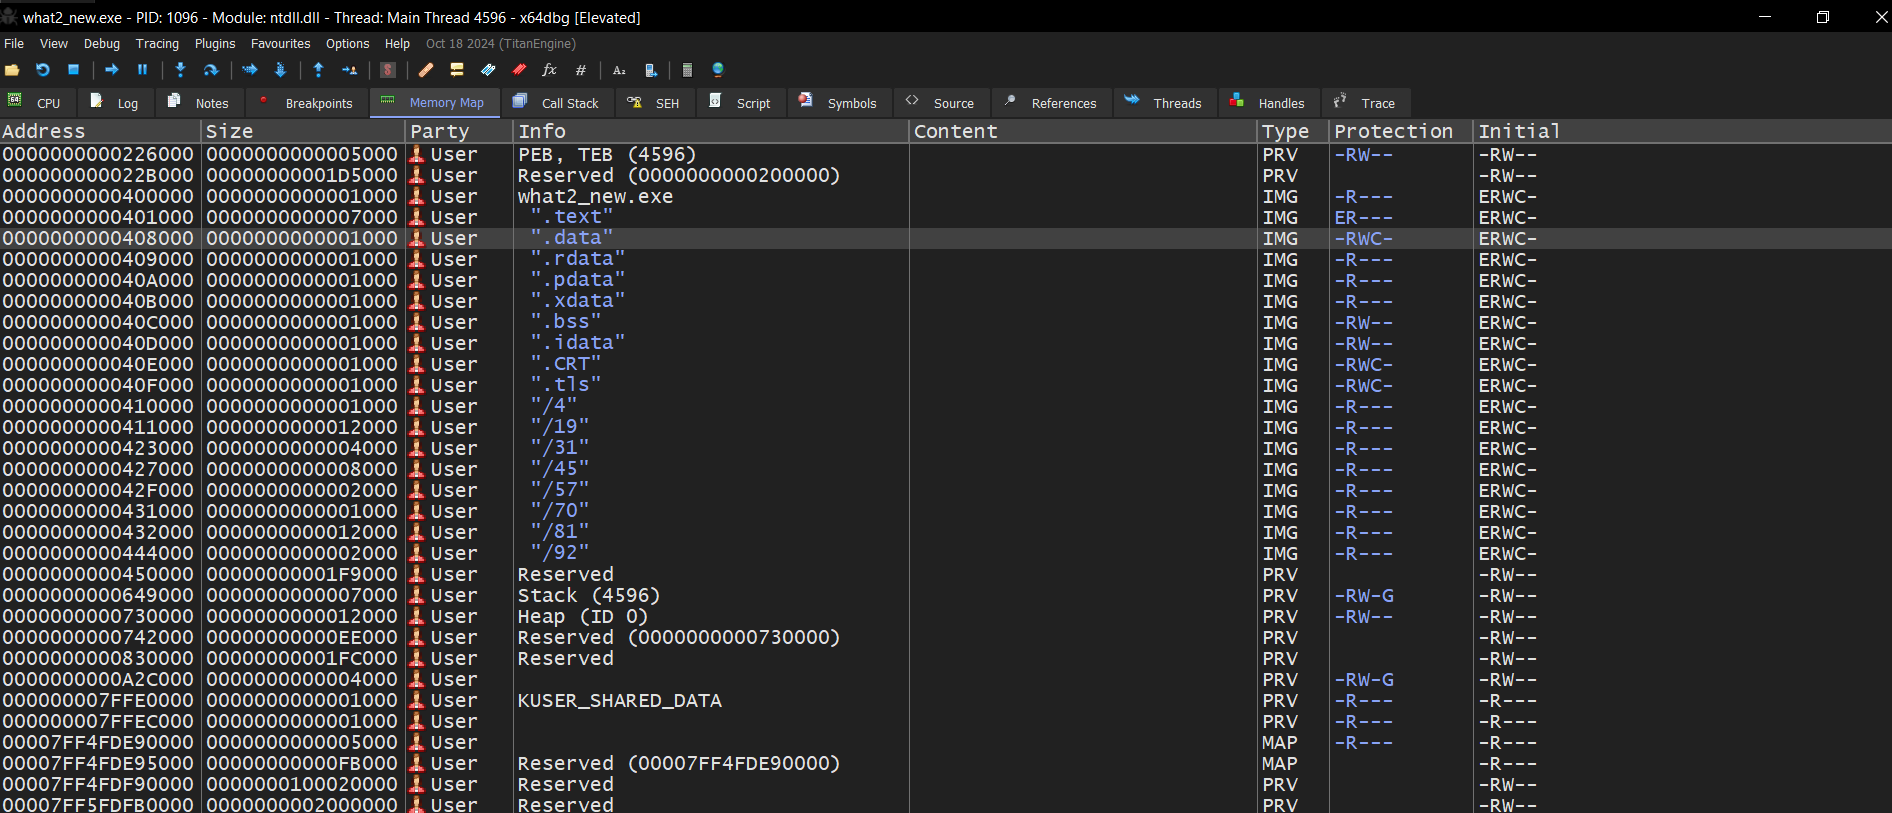Screen dimensions: 1892x813
Task: Click the Step over curved arrow icon
Action: [211, 70]
